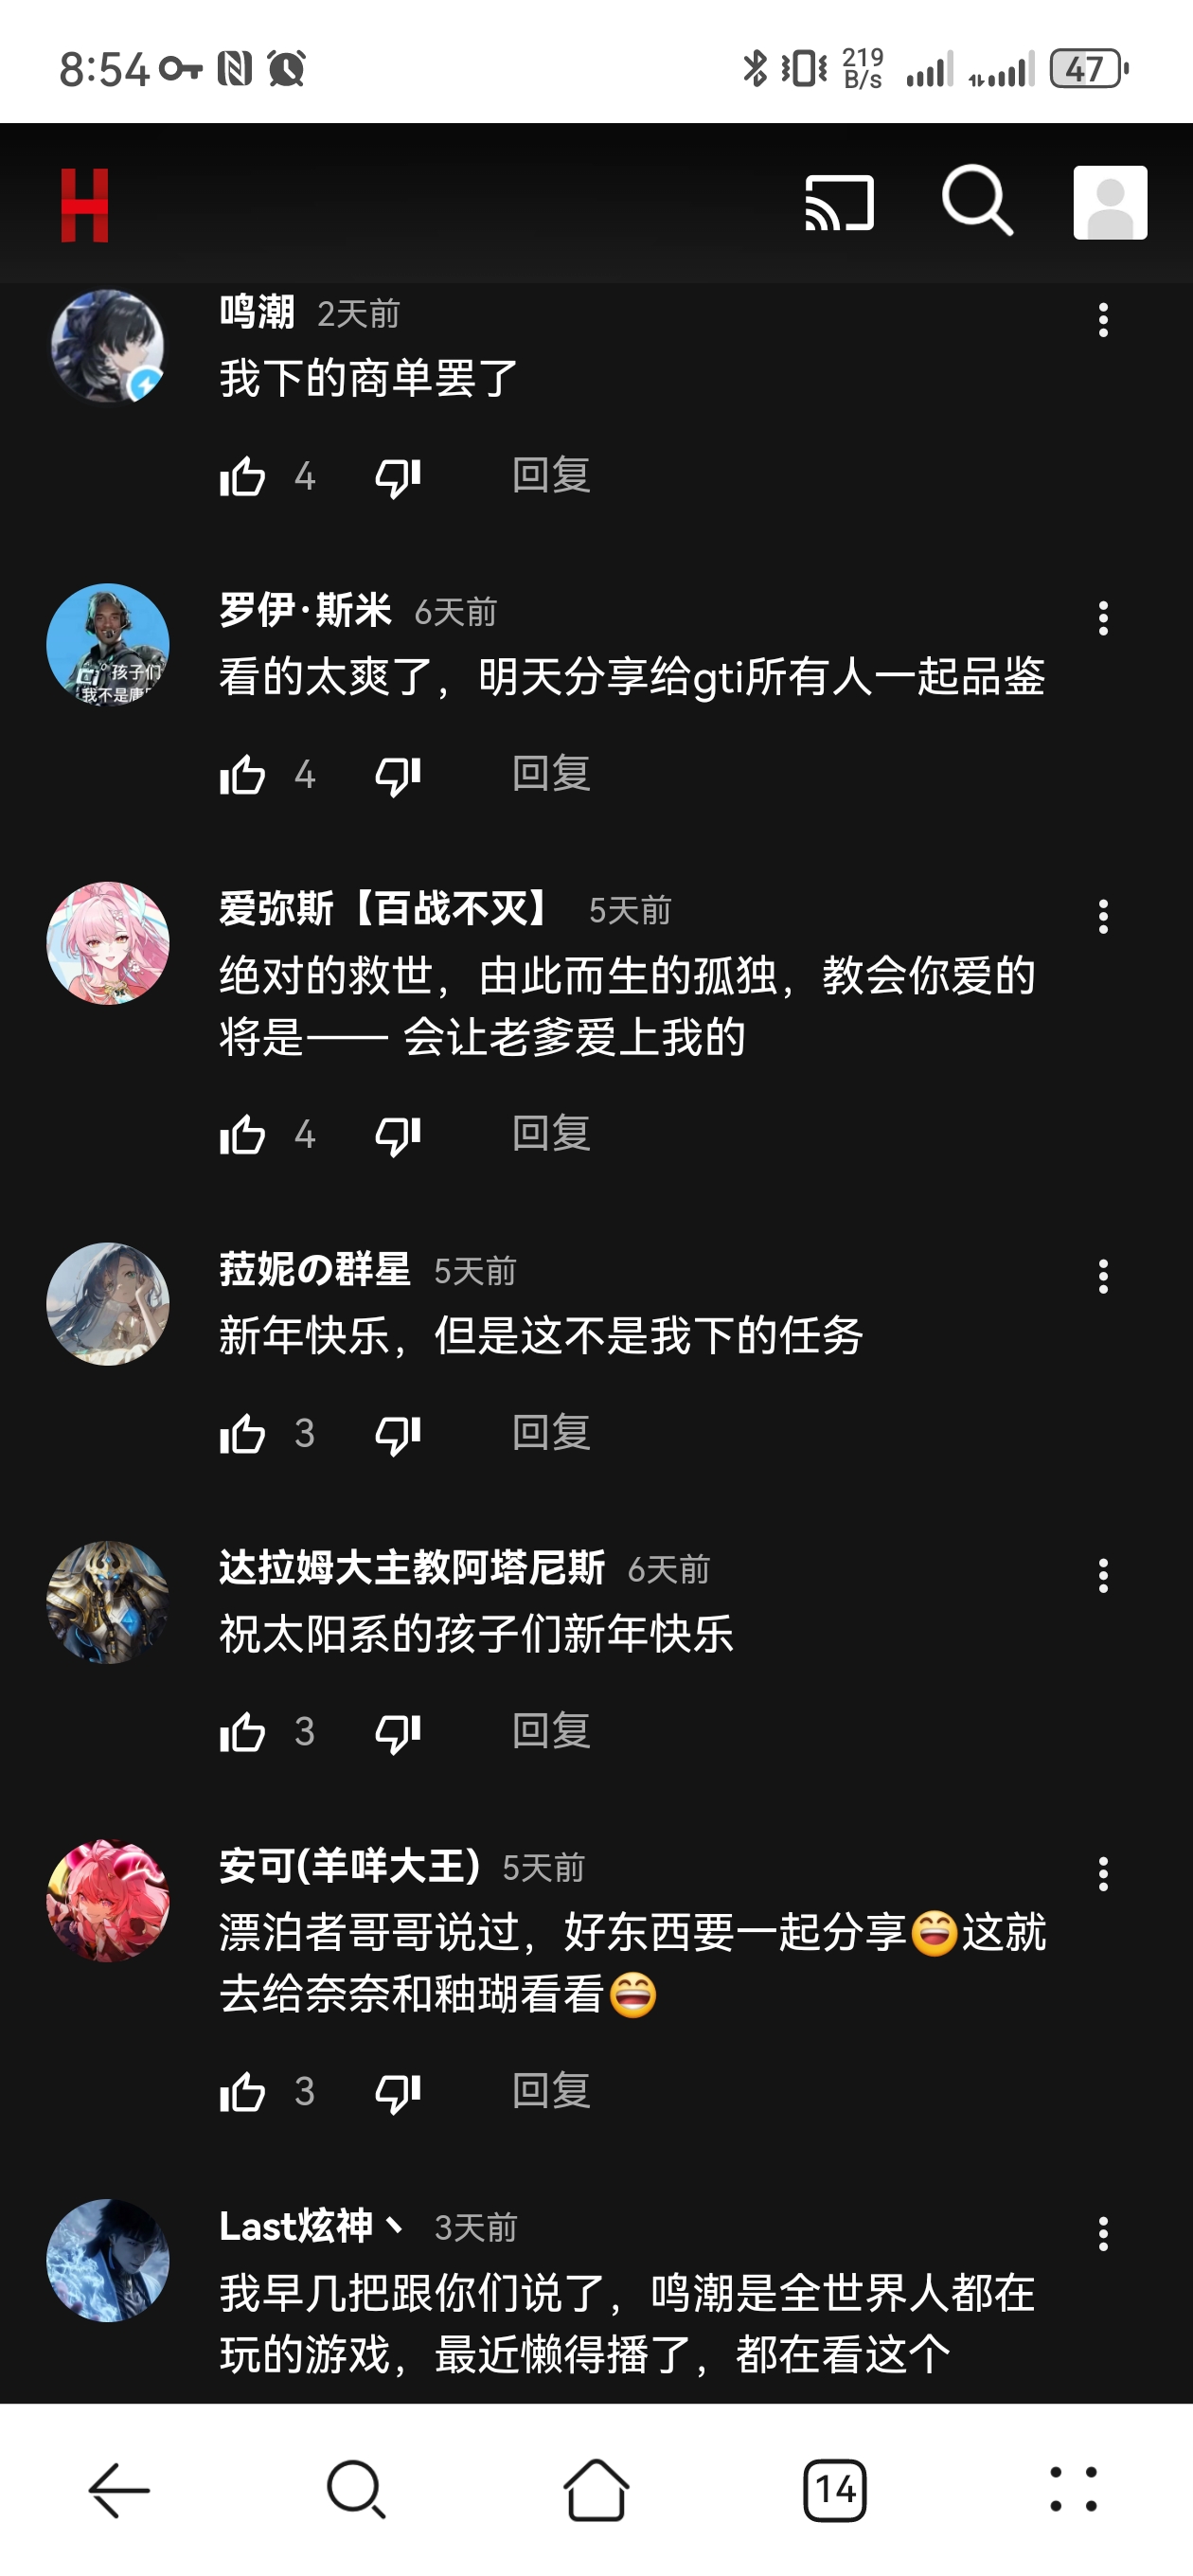Open browser search in bottom bar
This screenshot has width=1193, height=2576.
click(x=357, y=2489)
